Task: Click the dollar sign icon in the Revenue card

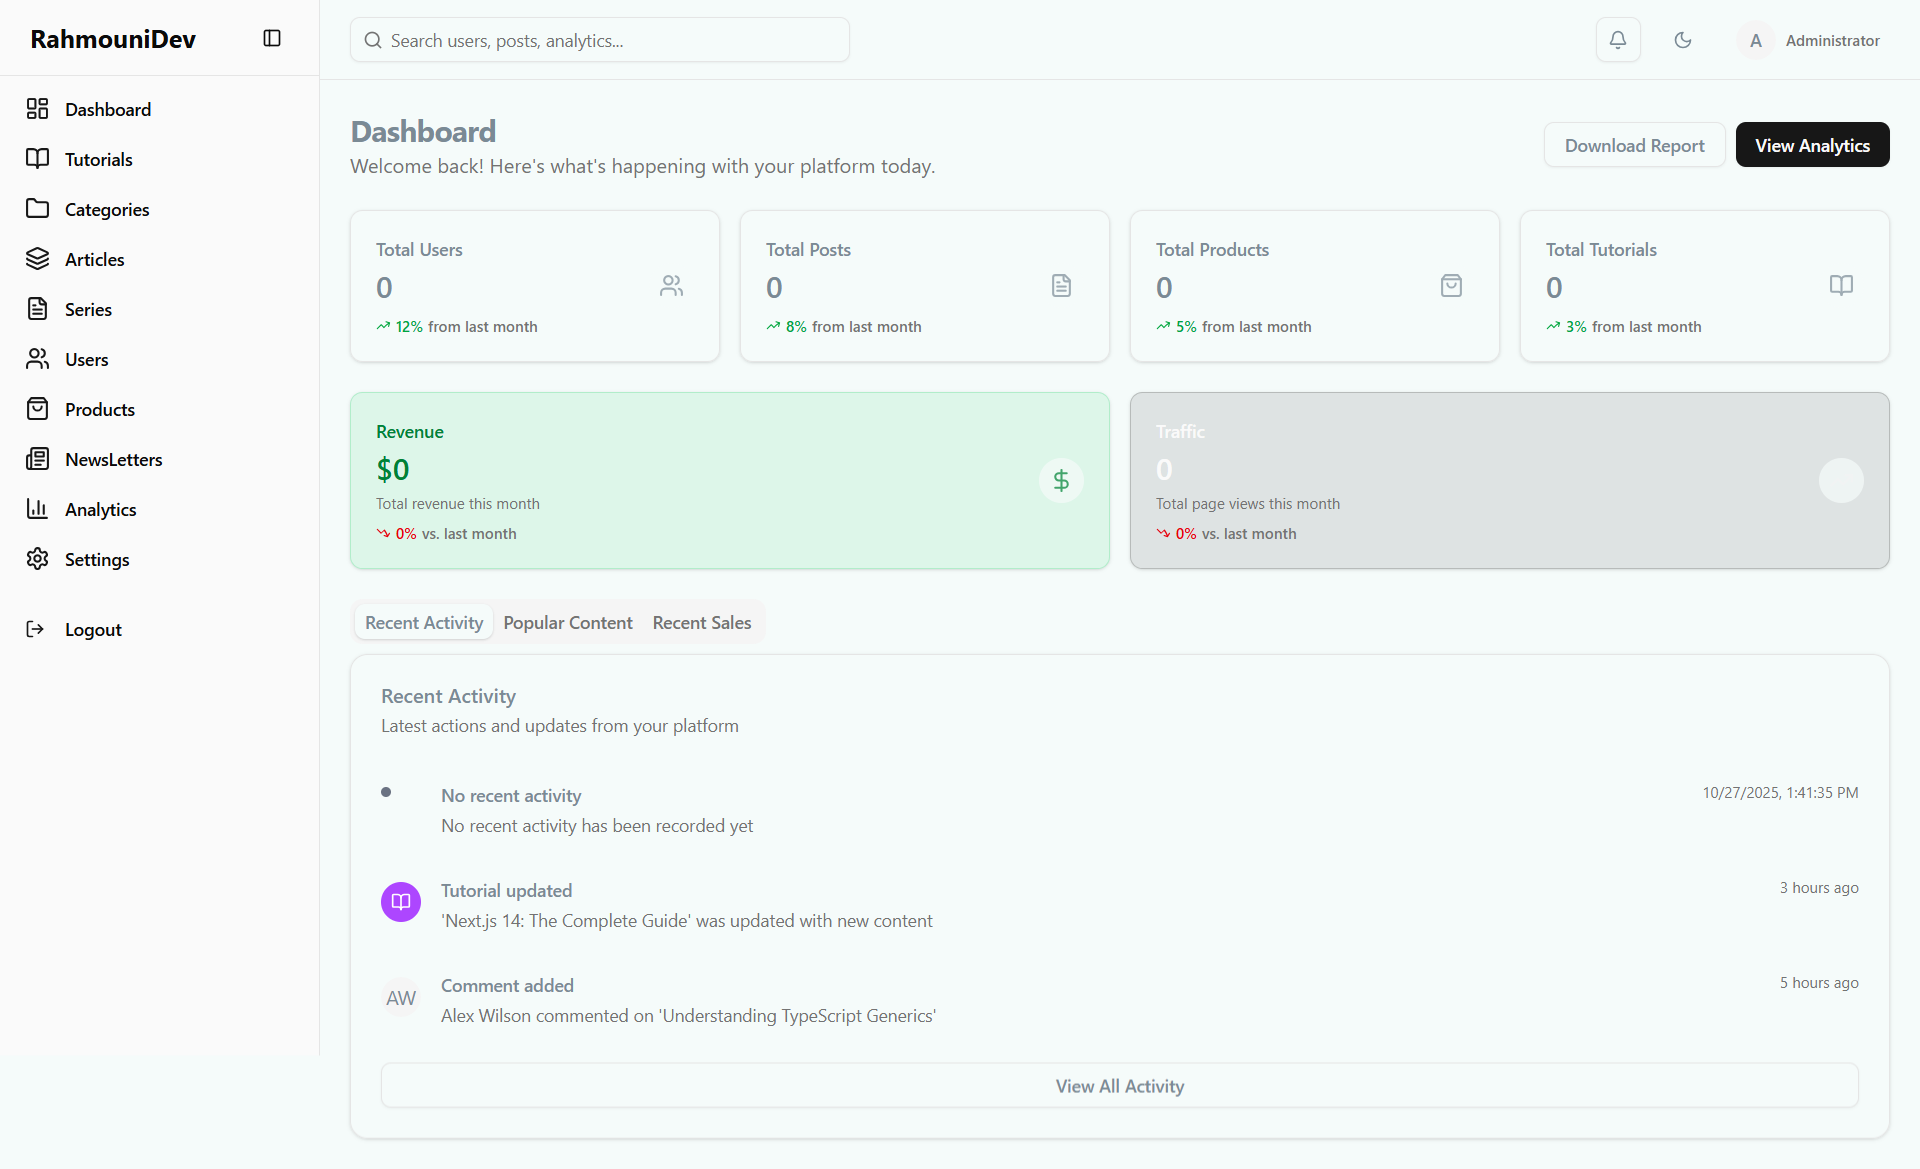Action: 1061,481
